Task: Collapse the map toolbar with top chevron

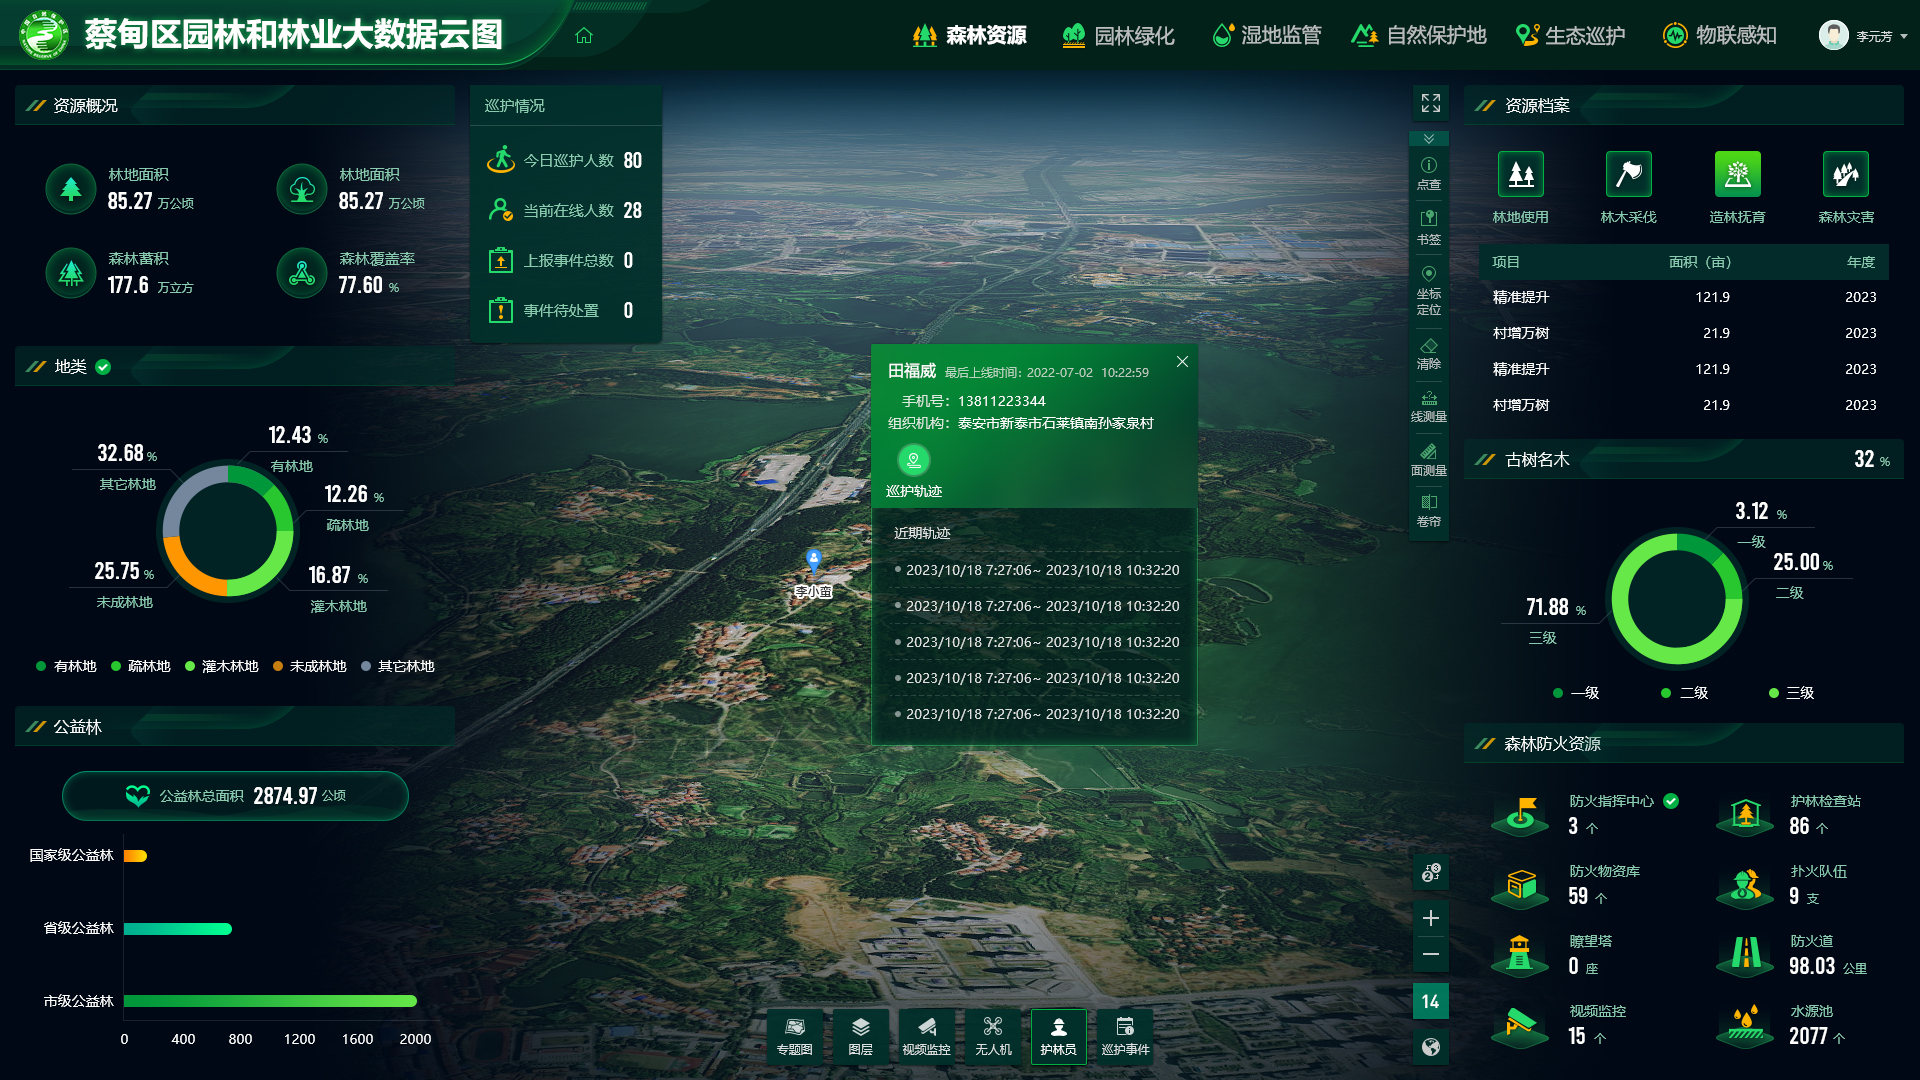Action: pyautogui.click(x=1429, y=139)
